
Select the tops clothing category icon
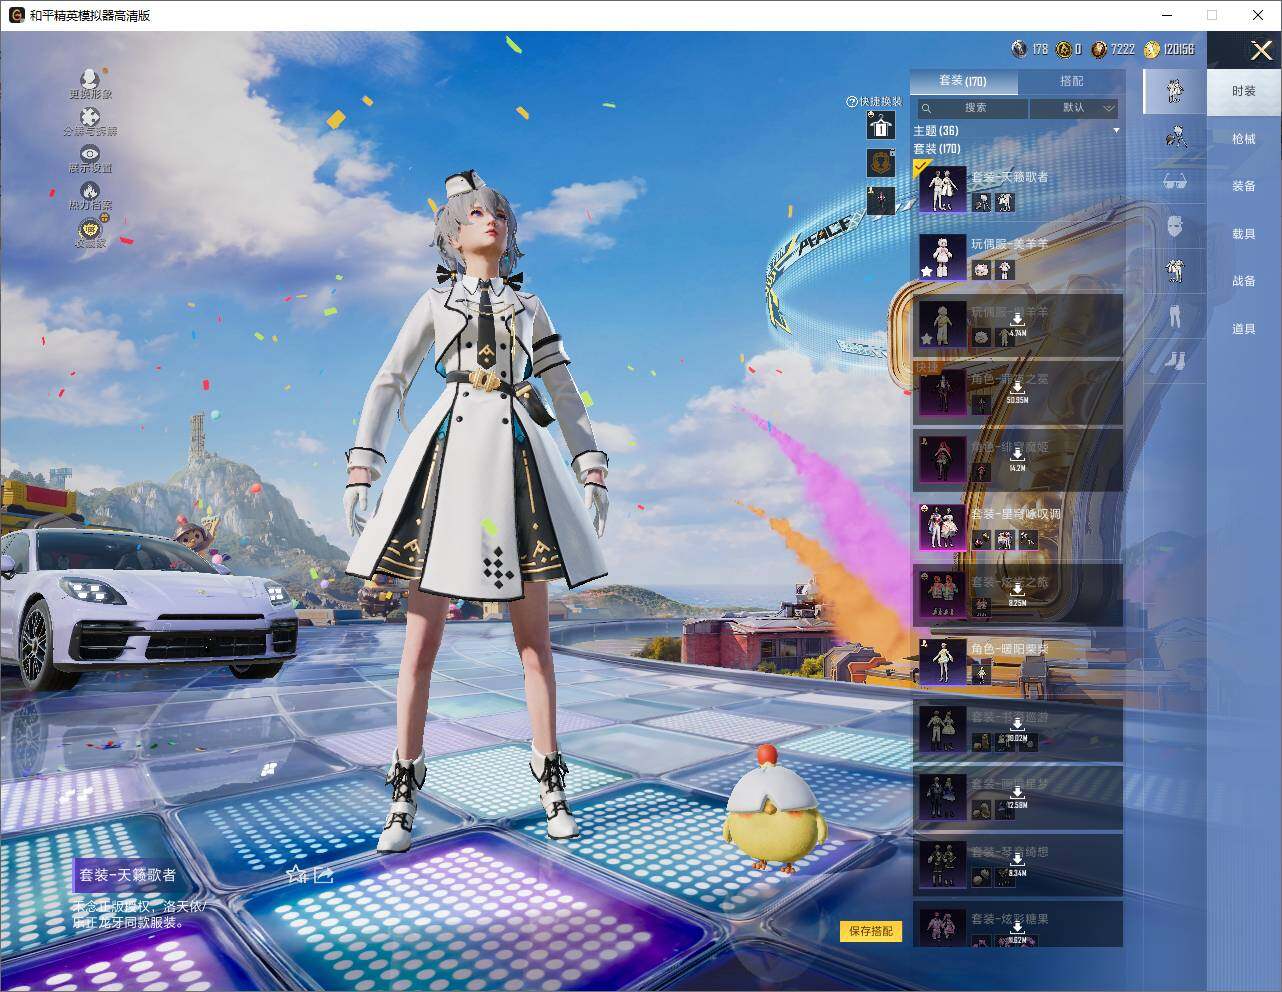coord(1175,270)
